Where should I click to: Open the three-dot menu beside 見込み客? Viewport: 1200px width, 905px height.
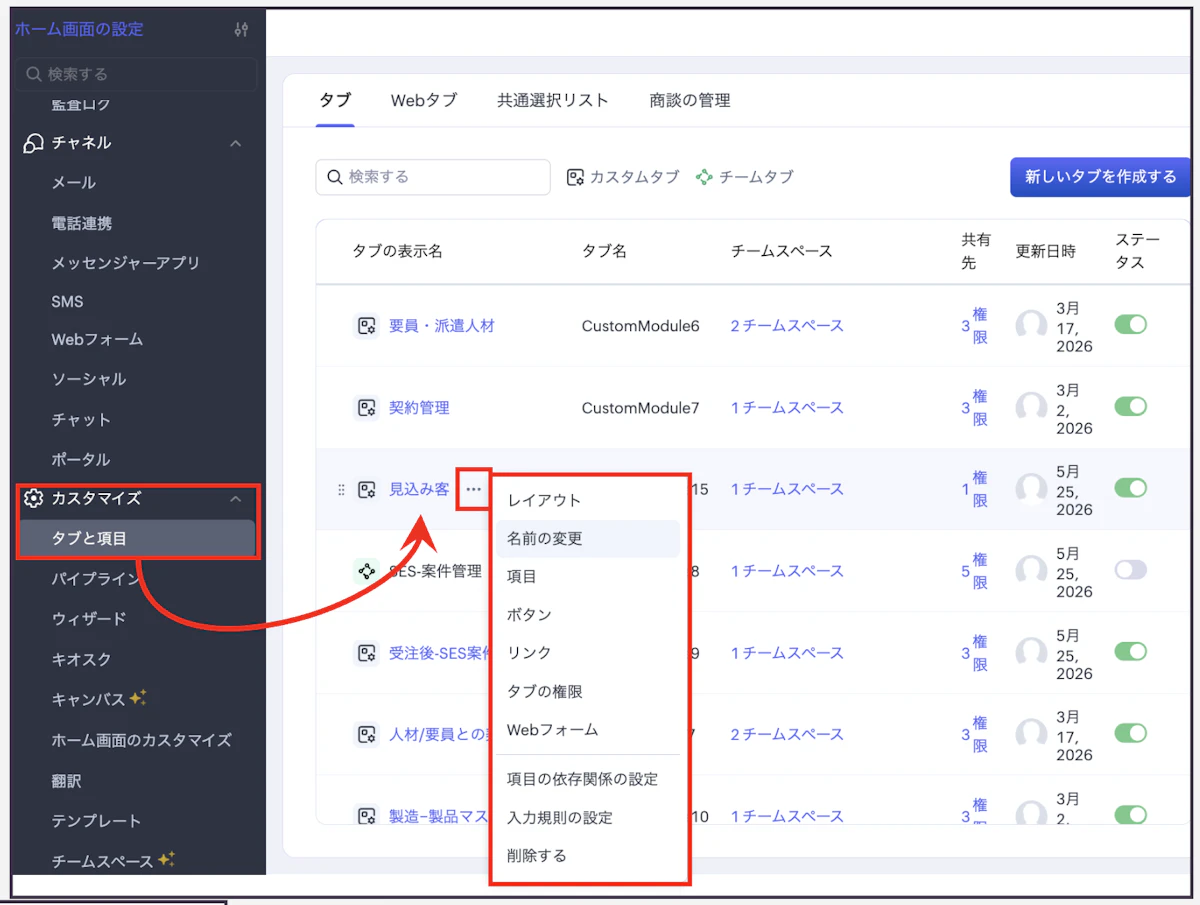473,489
